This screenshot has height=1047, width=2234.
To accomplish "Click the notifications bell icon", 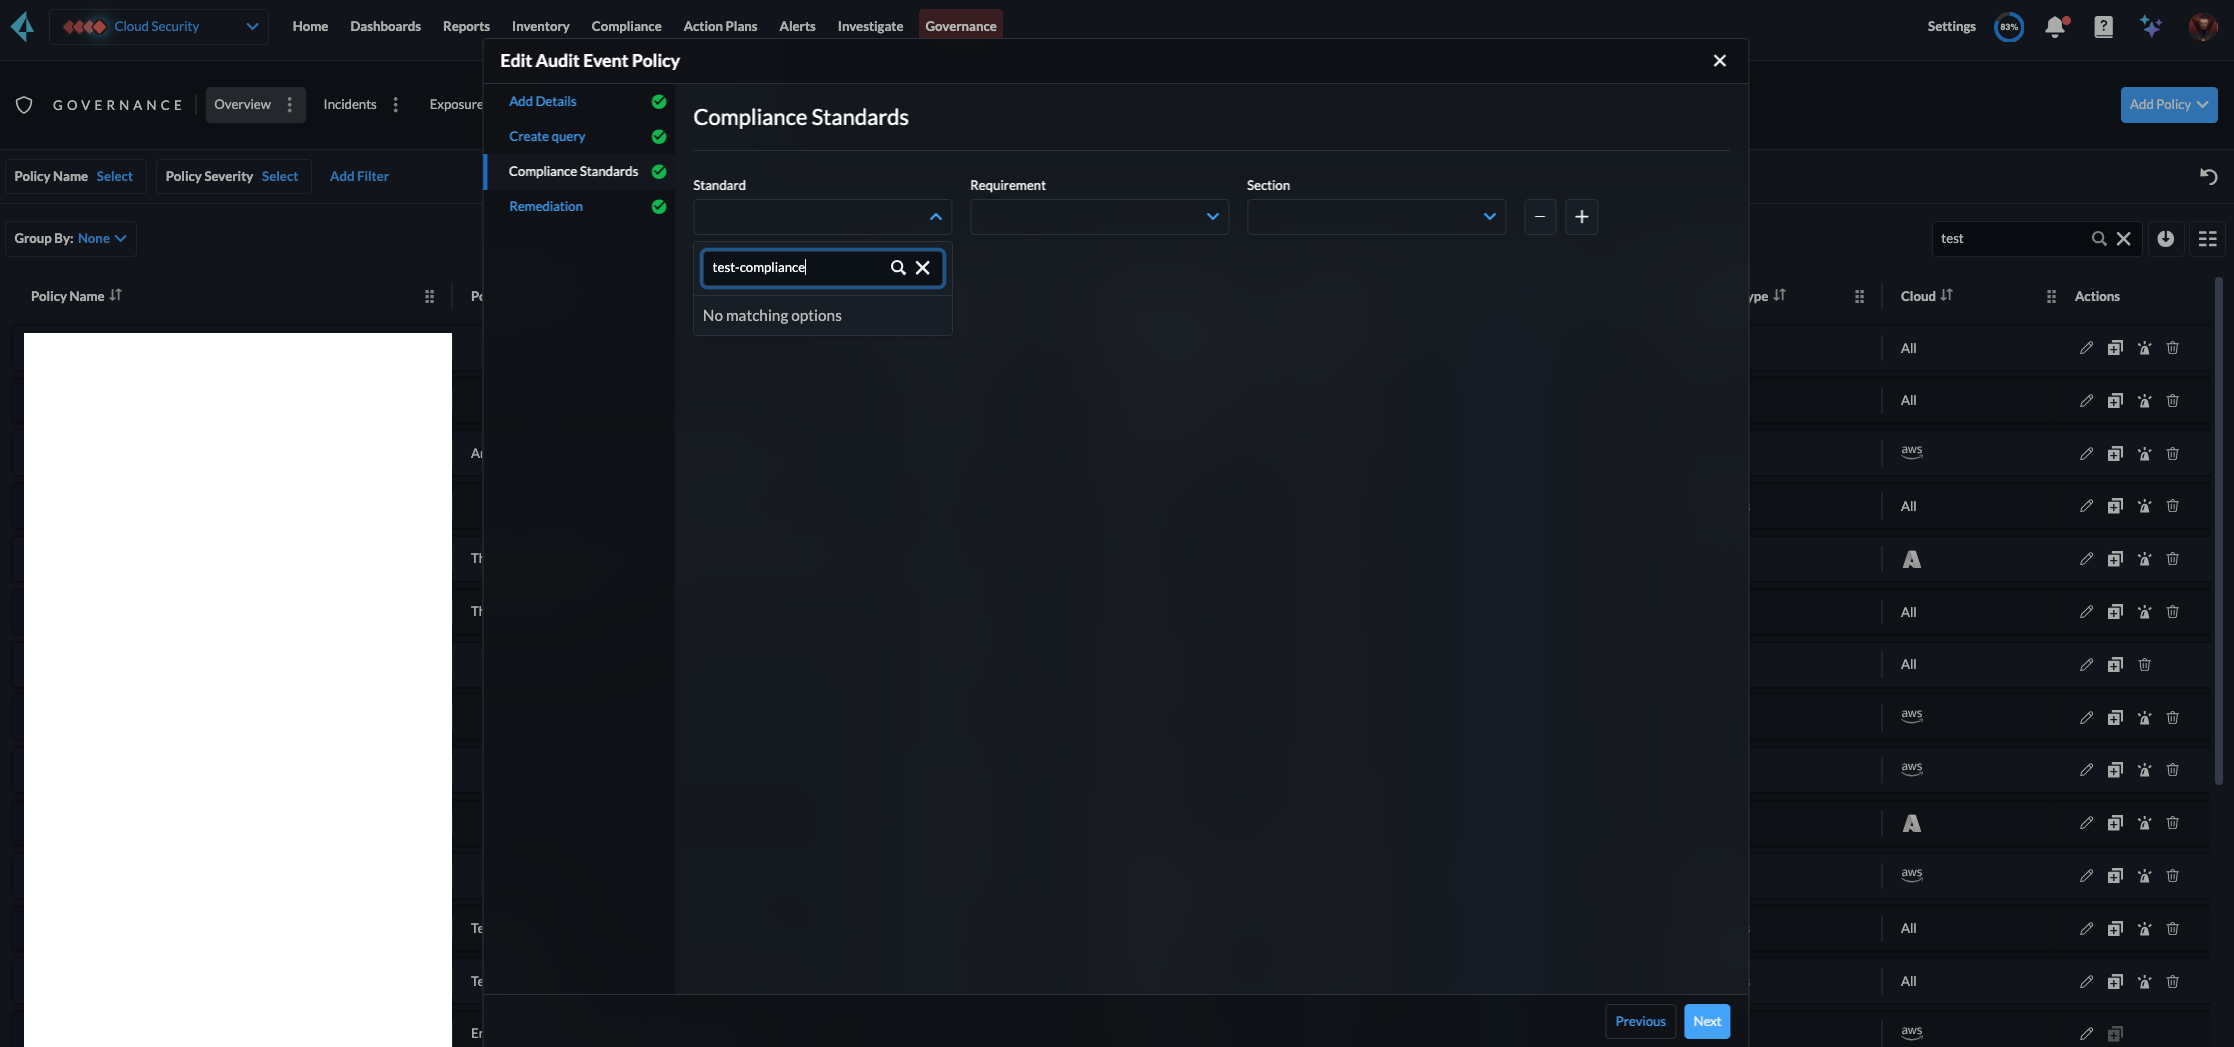I will (x=2055, y=27).
